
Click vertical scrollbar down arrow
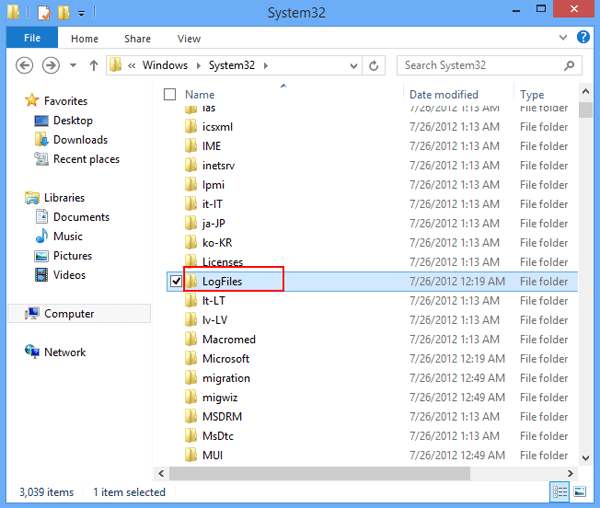pos(585,458)
